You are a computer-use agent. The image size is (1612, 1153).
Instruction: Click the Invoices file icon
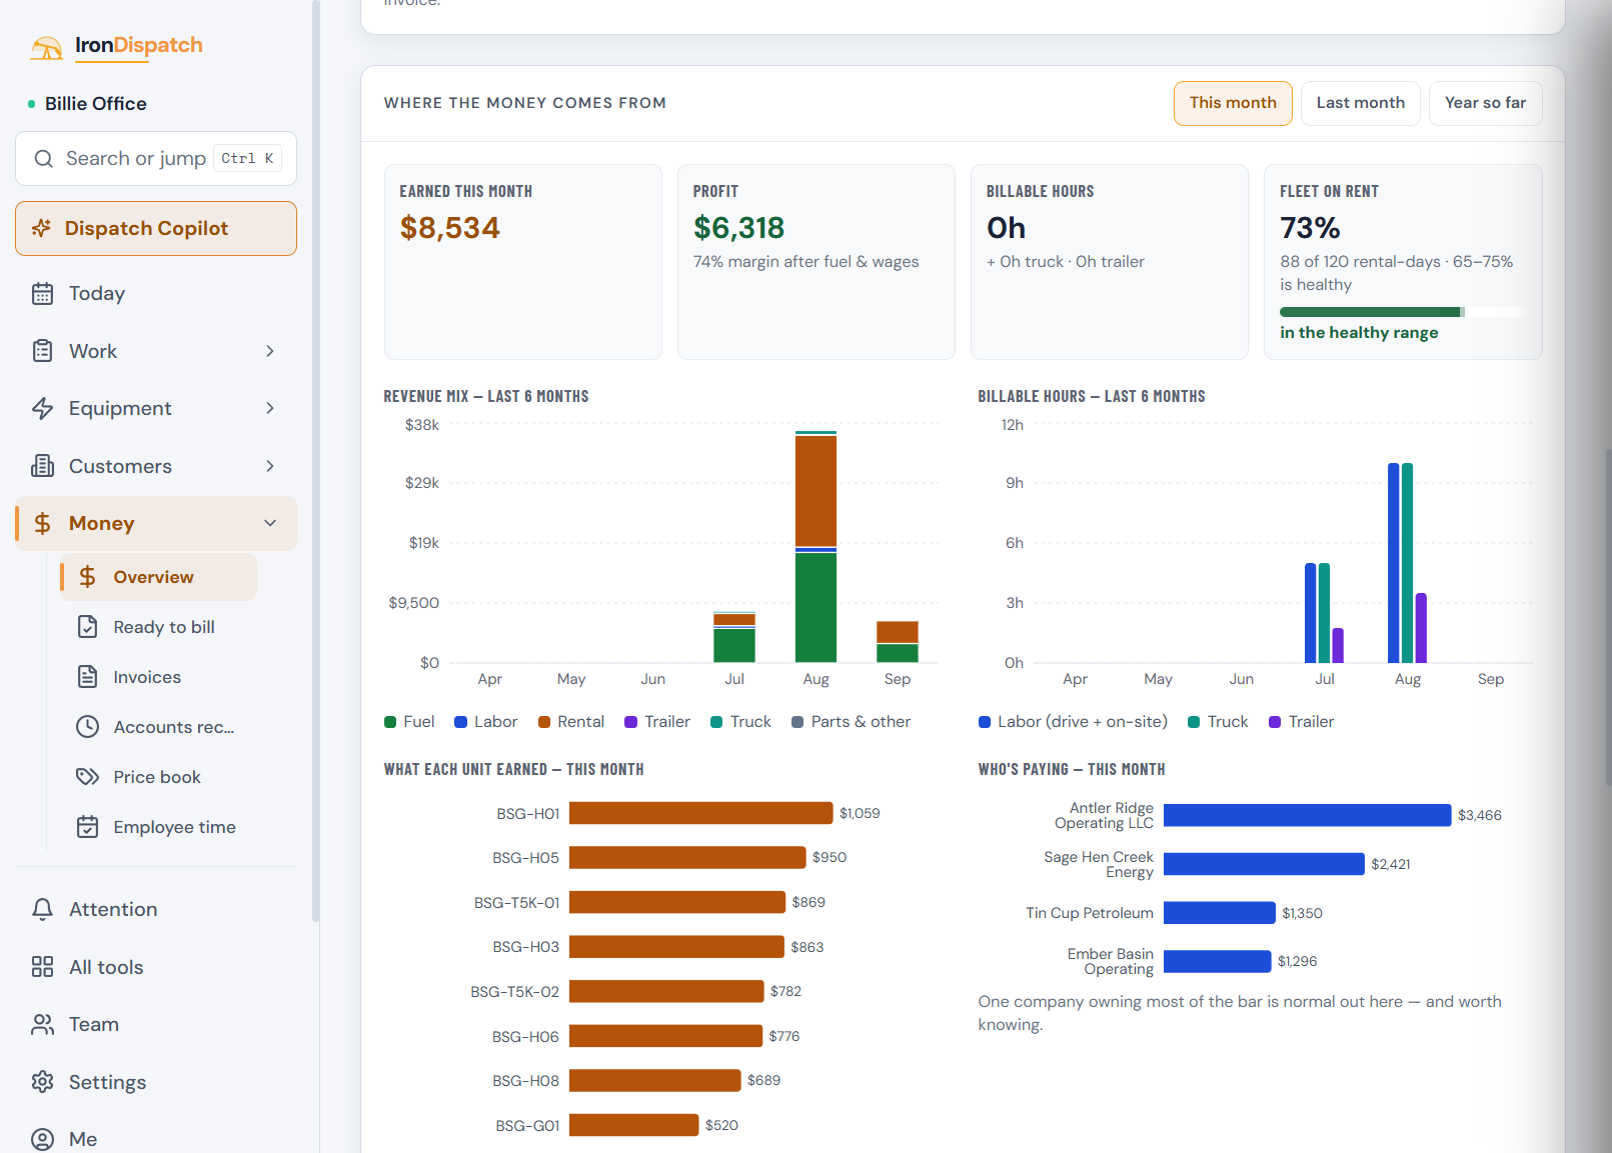pyautogui.click(x=88, y=677)
